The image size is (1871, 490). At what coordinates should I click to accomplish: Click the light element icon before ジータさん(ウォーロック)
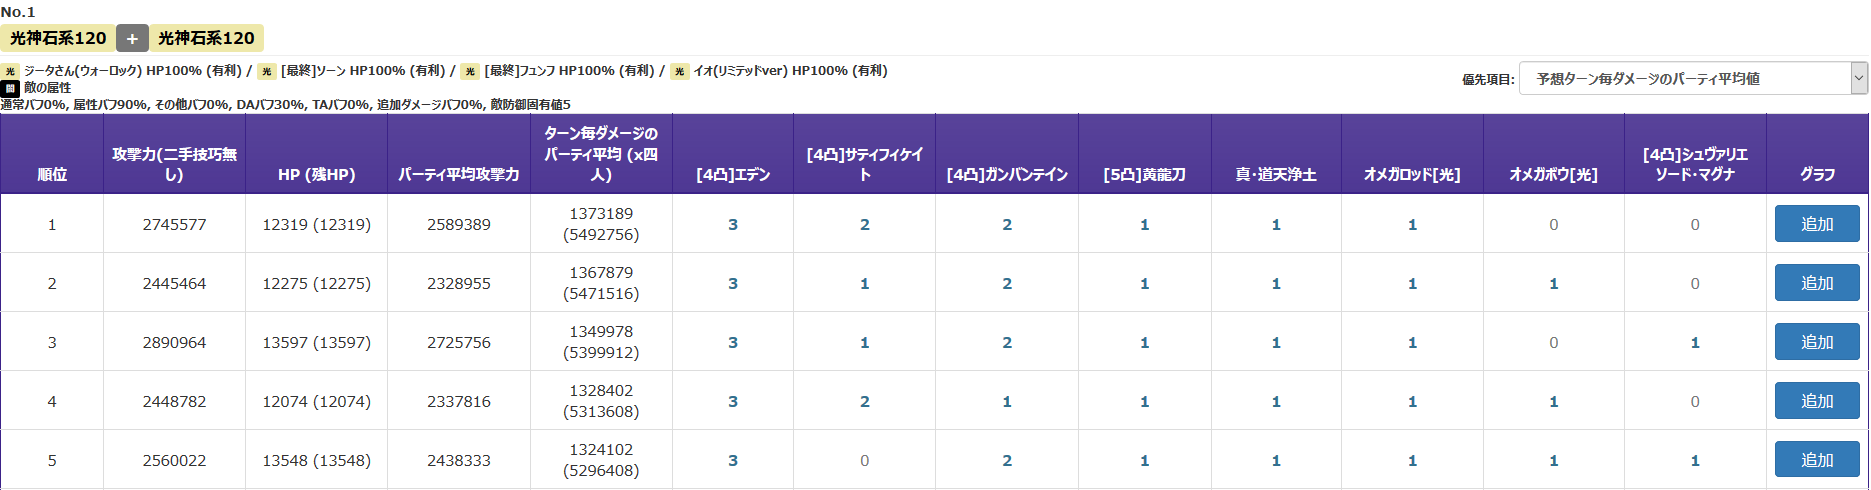coord(10,71)
